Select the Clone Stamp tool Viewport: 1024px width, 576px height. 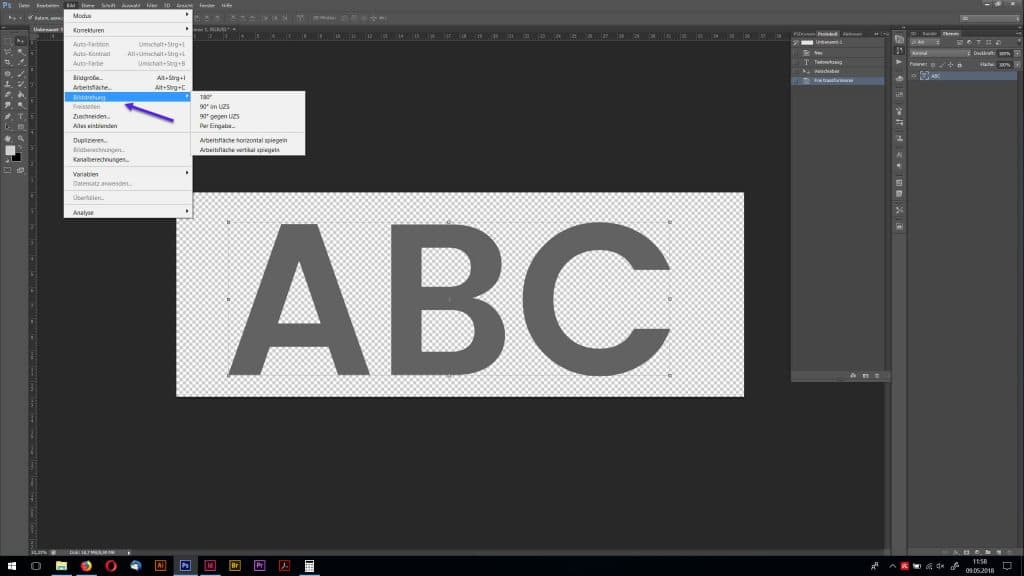click(x=7, y=84)
